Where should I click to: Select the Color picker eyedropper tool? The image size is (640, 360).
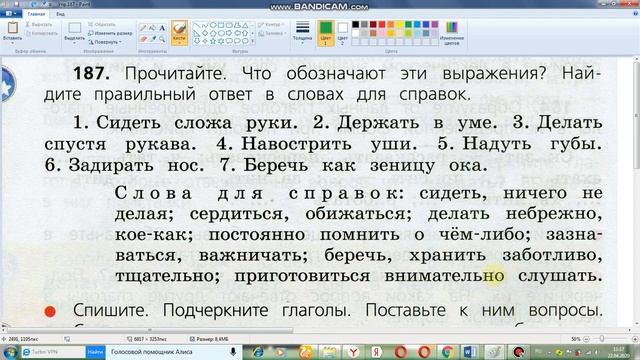tap(153, 39)
